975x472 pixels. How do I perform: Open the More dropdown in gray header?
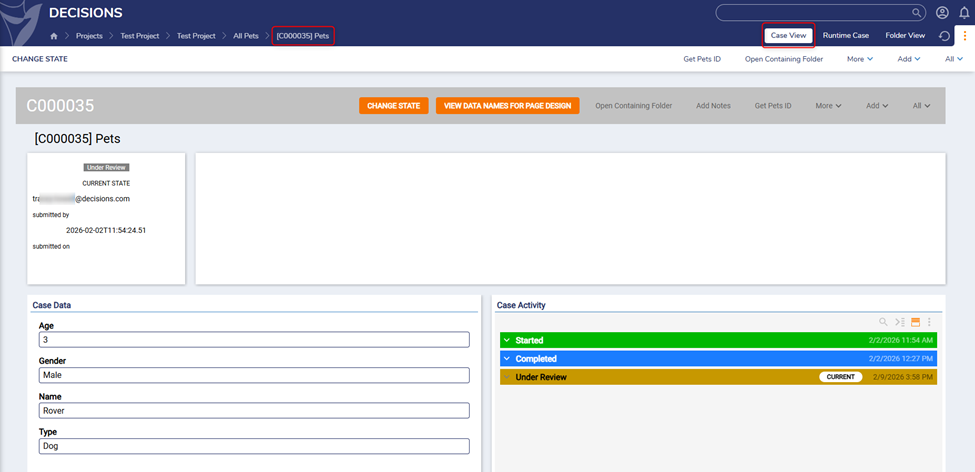[x=827, y=106]
